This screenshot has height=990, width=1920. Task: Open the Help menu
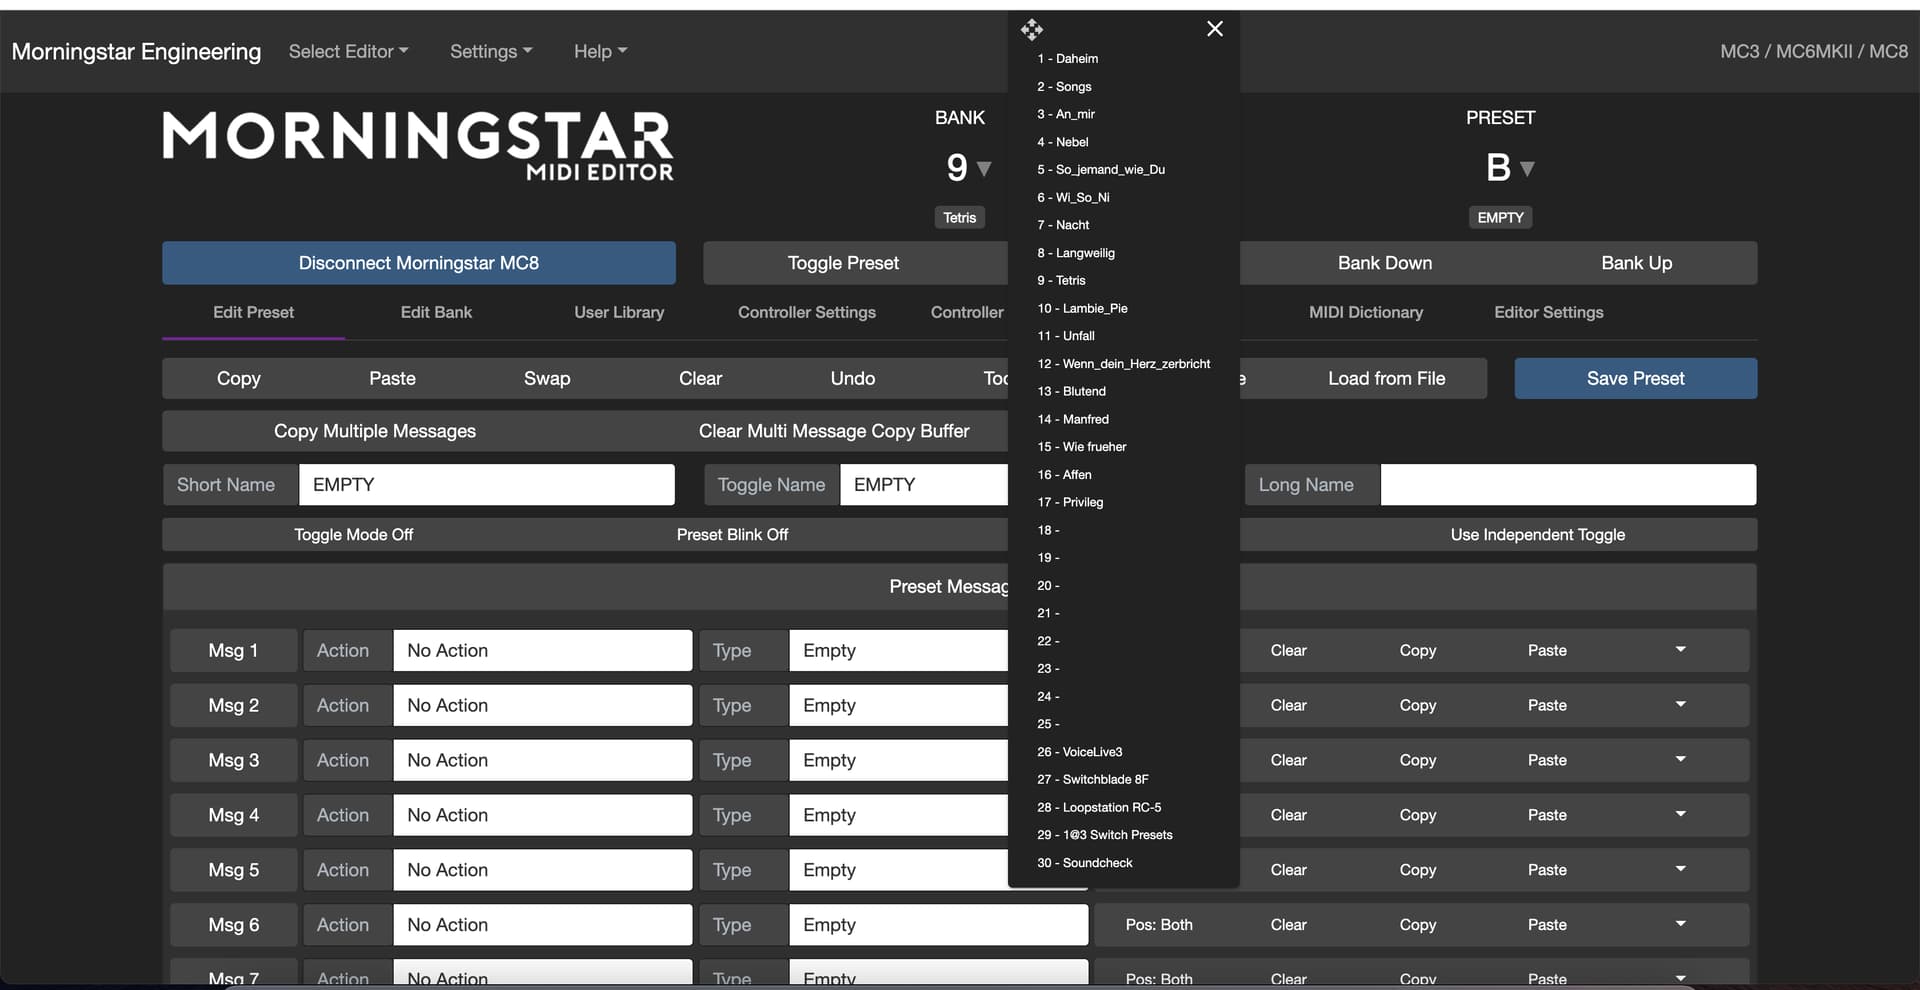pos(600,51)
